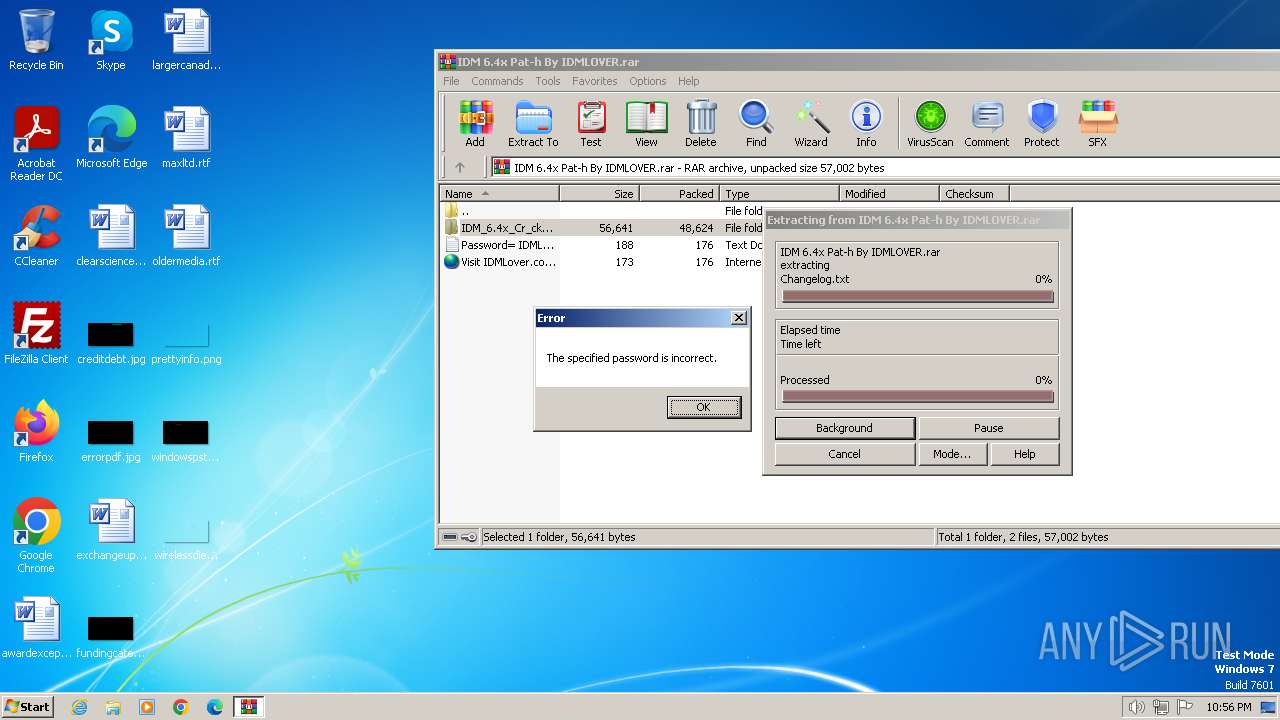
Task: Select the clearscience document desktop icon
Action: [x=111, y=237]
